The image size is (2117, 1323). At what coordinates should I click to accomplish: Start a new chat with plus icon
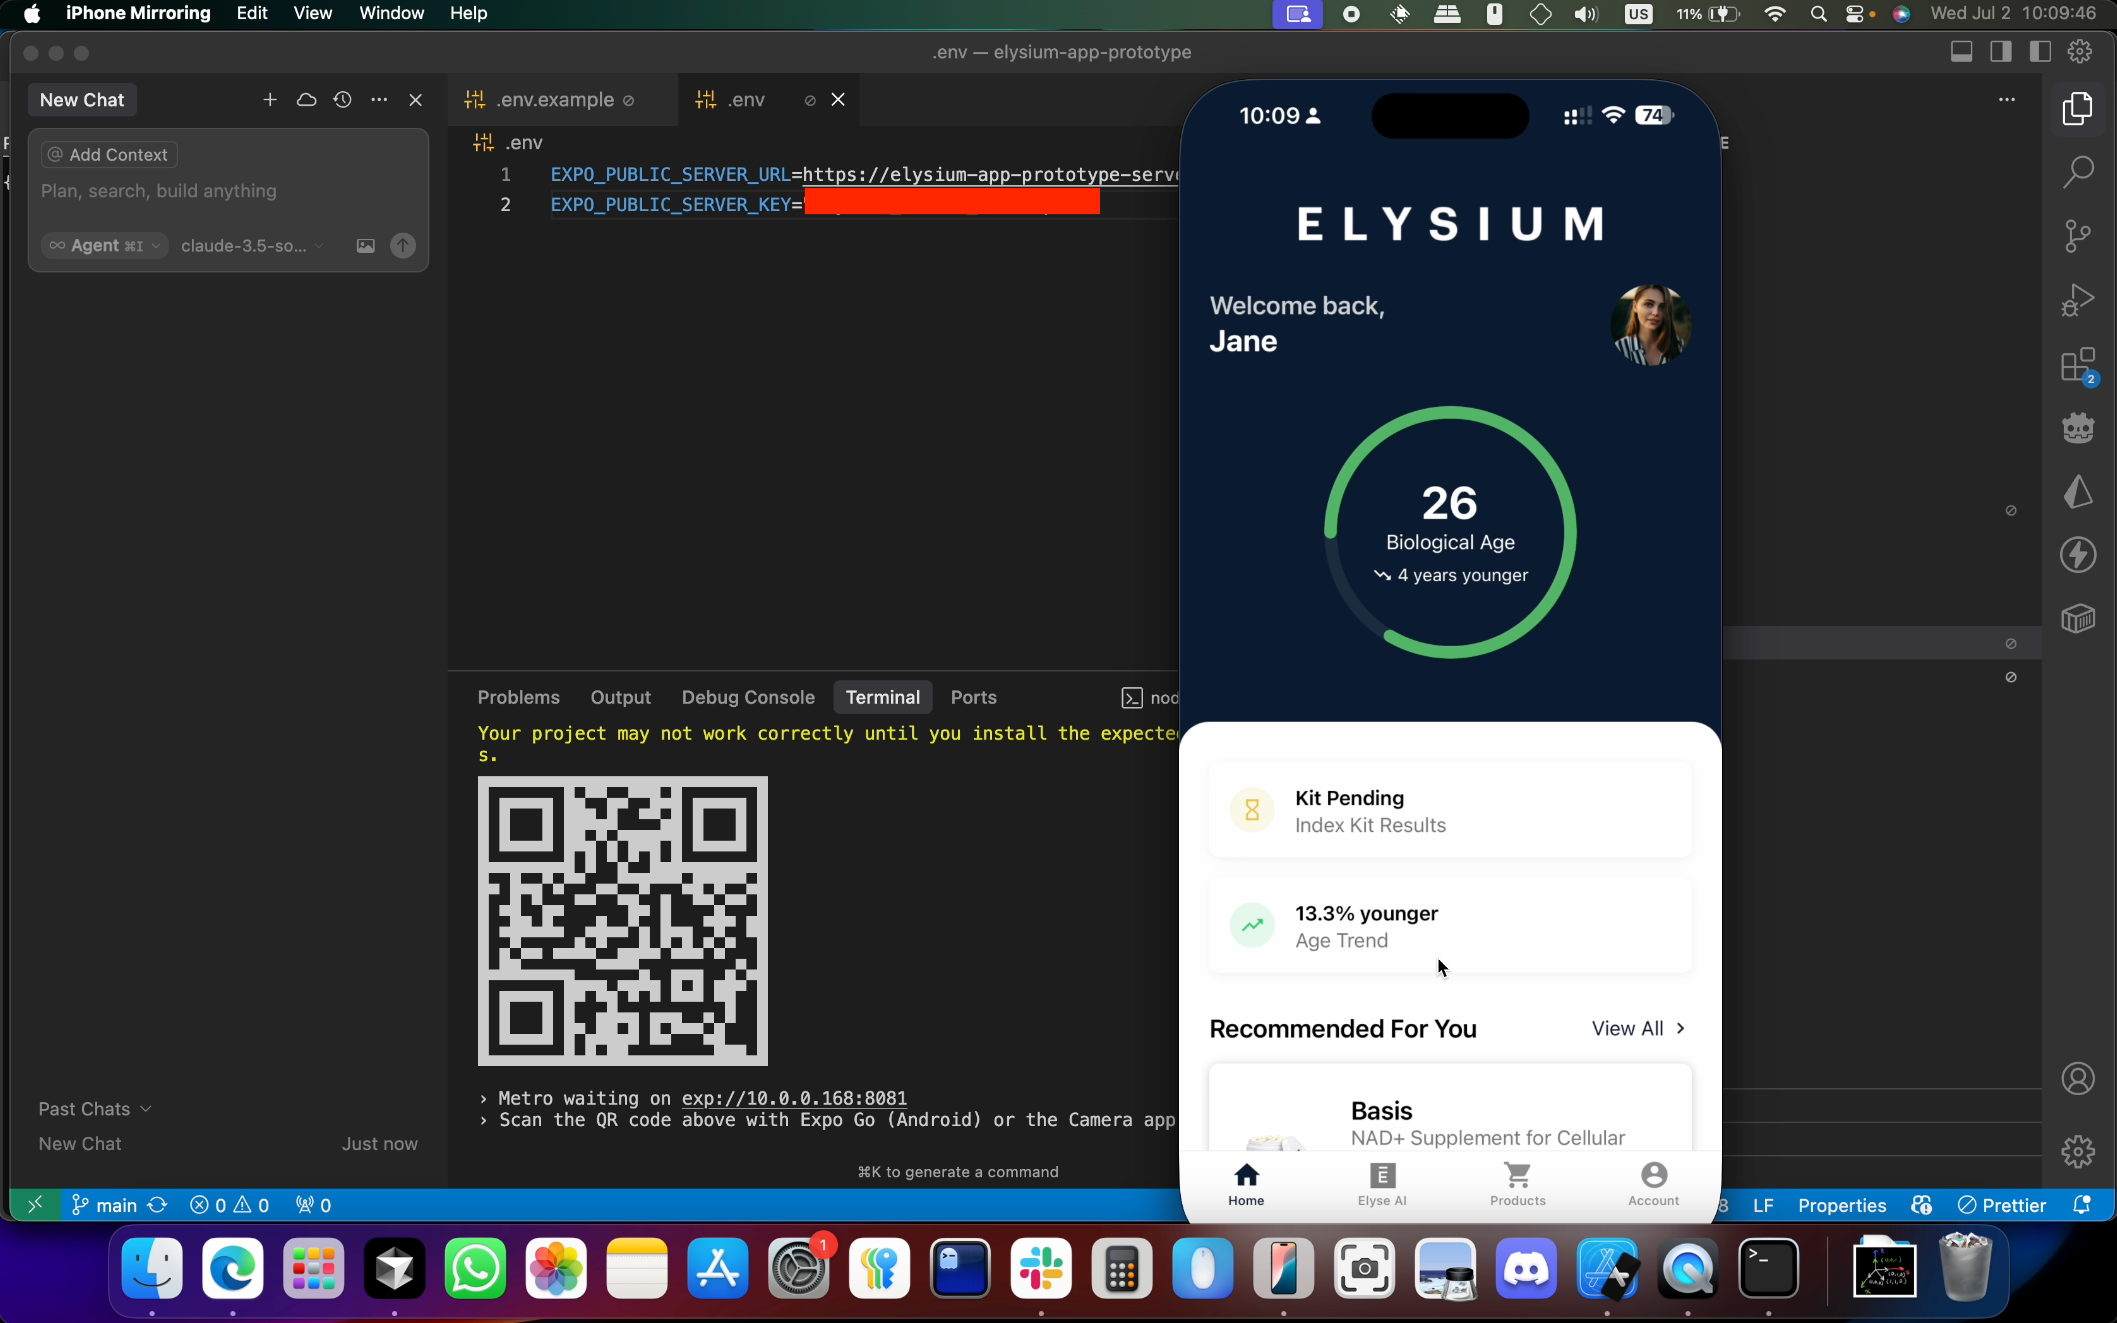coord(270,100)
